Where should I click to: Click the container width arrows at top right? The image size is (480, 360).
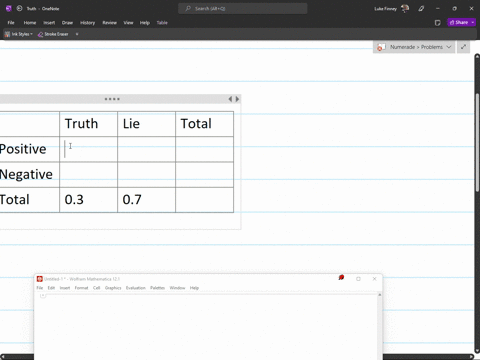234,99
